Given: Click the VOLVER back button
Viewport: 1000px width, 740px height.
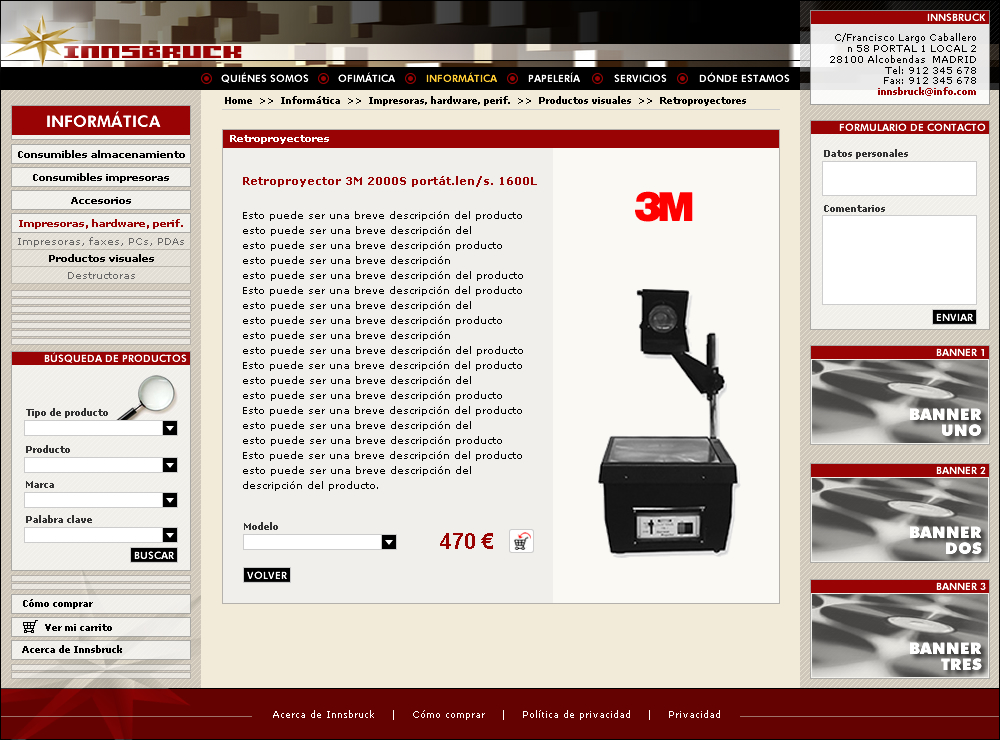Looking at the screenshot, I should pyautogui.click(x=267, y=575).
